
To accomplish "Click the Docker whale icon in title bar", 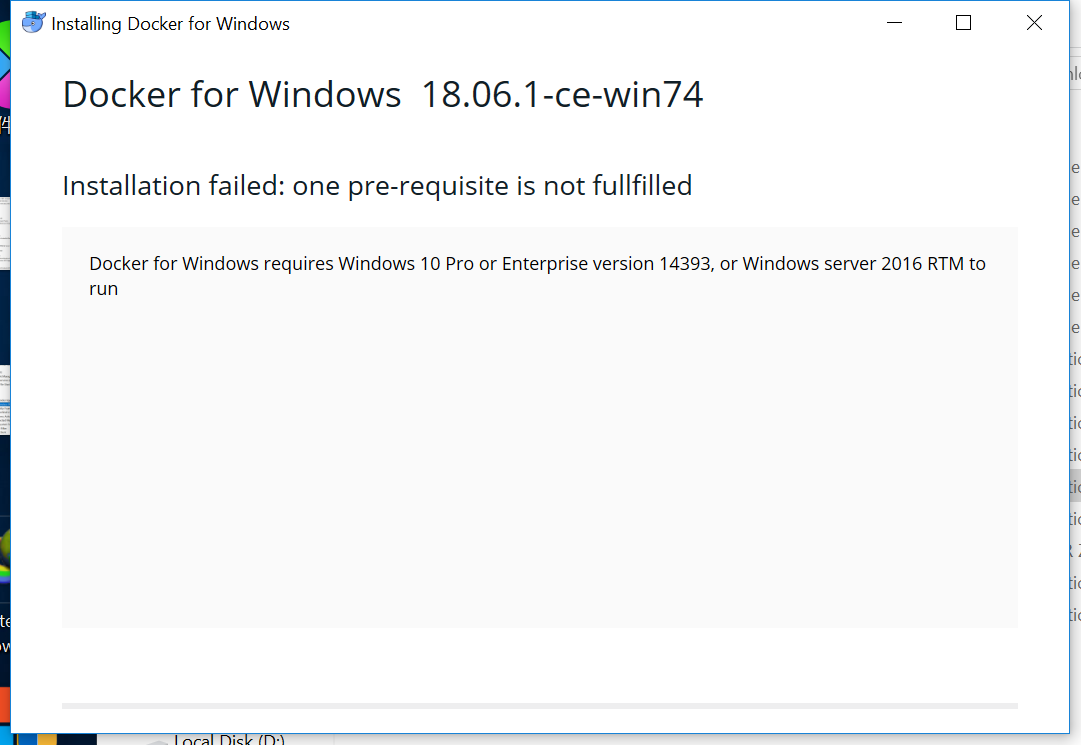I will [x=33, y=22].
